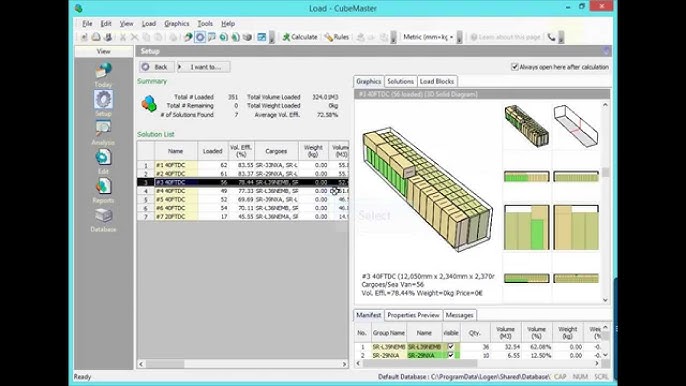Click the Reports toolbar icon
This screenshot has width=686, height=386.
235,37
